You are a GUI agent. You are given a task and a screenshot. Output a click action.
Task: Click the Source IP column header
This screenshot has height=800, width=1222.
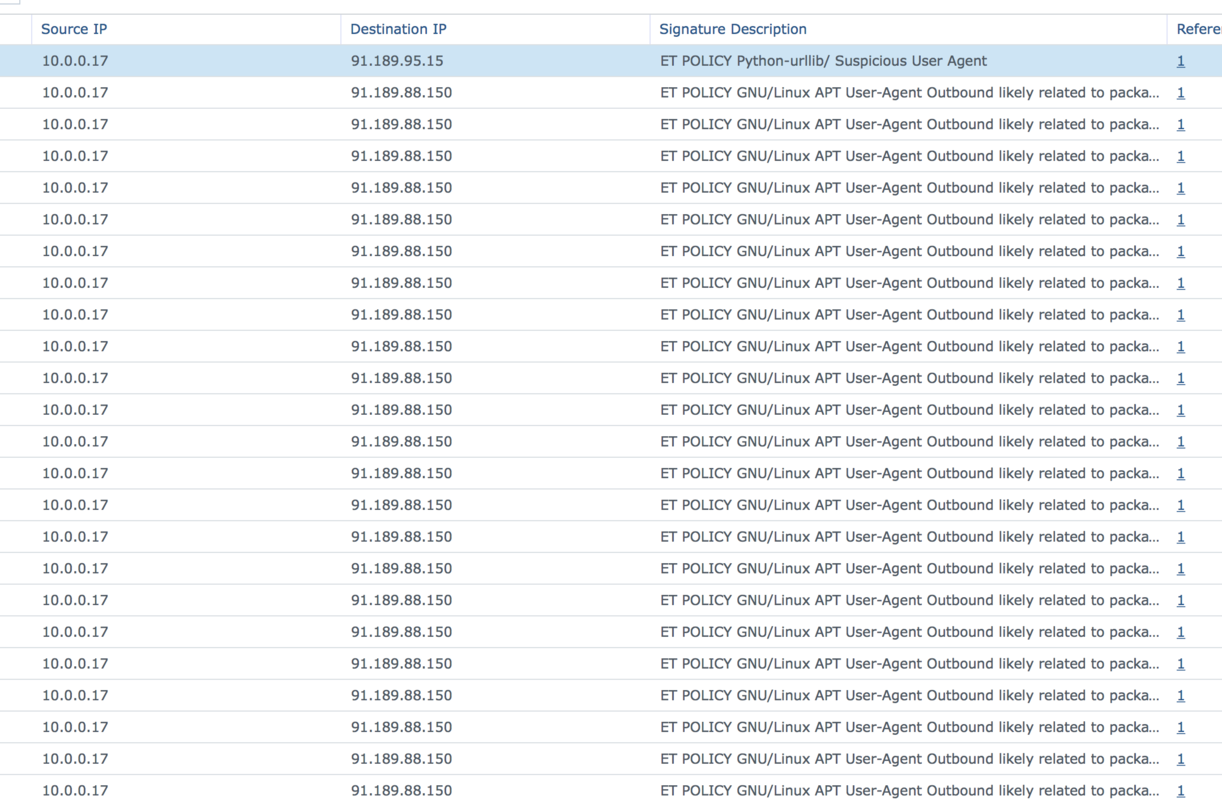click(x=74, y=29)
